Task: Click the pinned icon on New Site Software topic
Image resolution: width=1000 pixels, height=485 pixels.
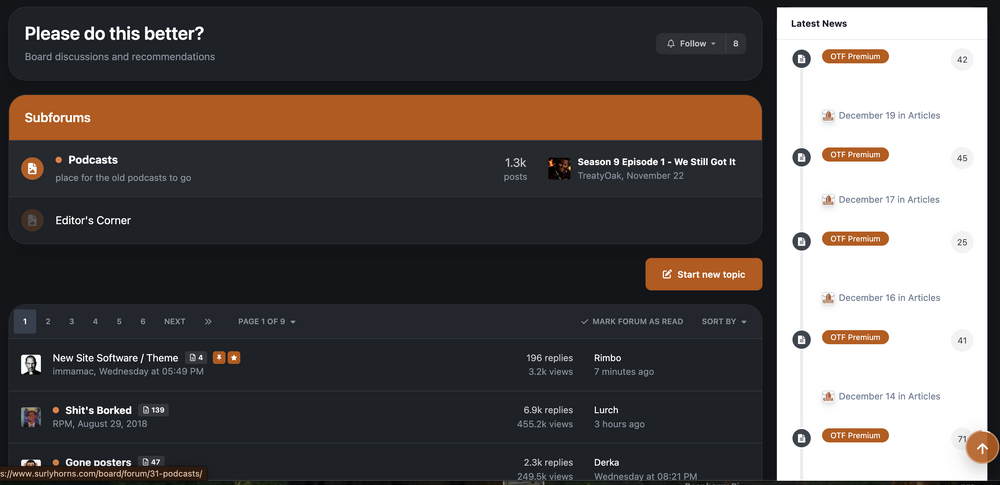Action: click(x=218, y=358)
